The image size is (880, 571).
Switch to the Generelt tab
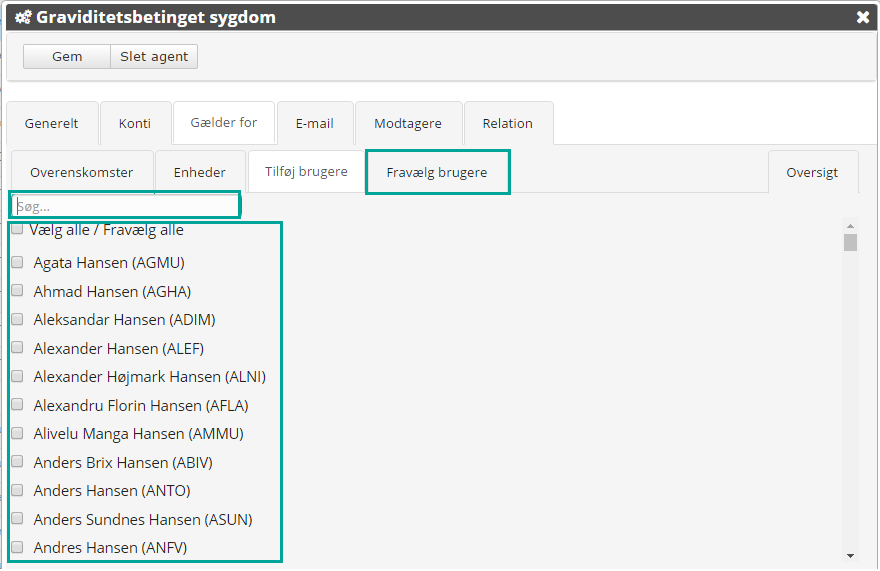[x=53, y=124]
